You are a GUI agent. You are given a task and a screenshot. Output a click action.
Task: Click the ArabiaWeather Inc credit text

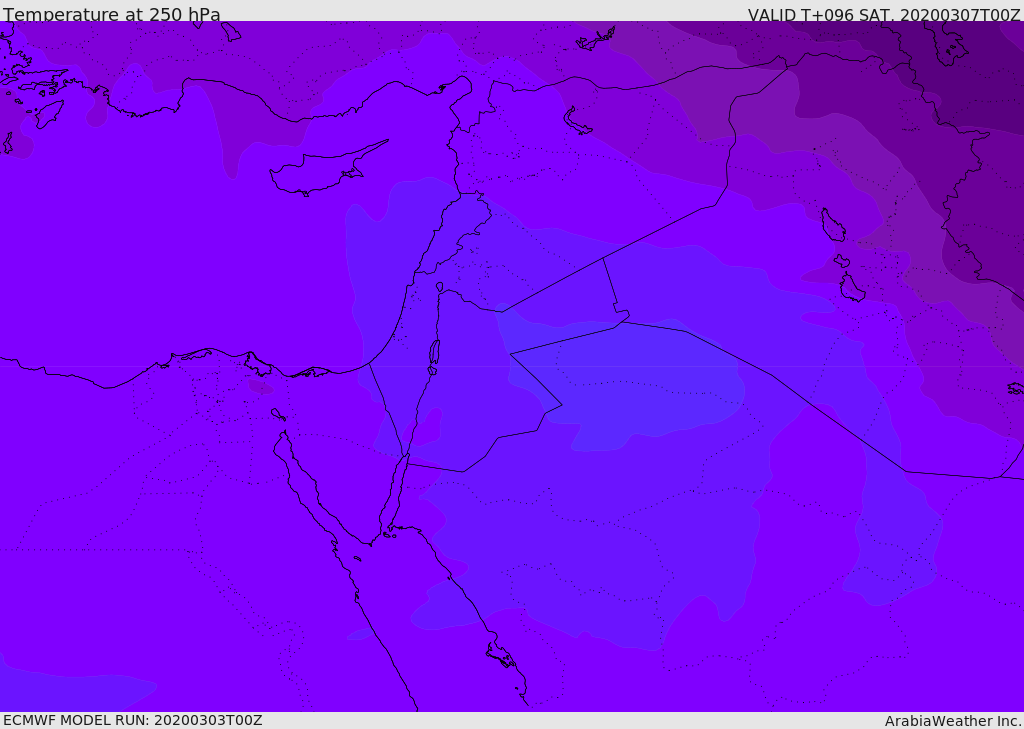(x=951, y=721)
